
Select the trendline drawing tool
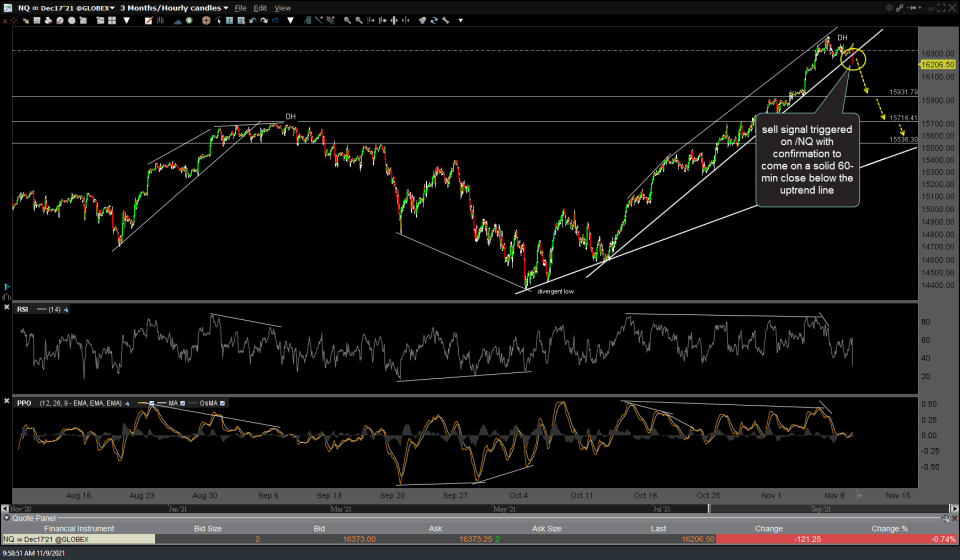[x=319, y=21]
